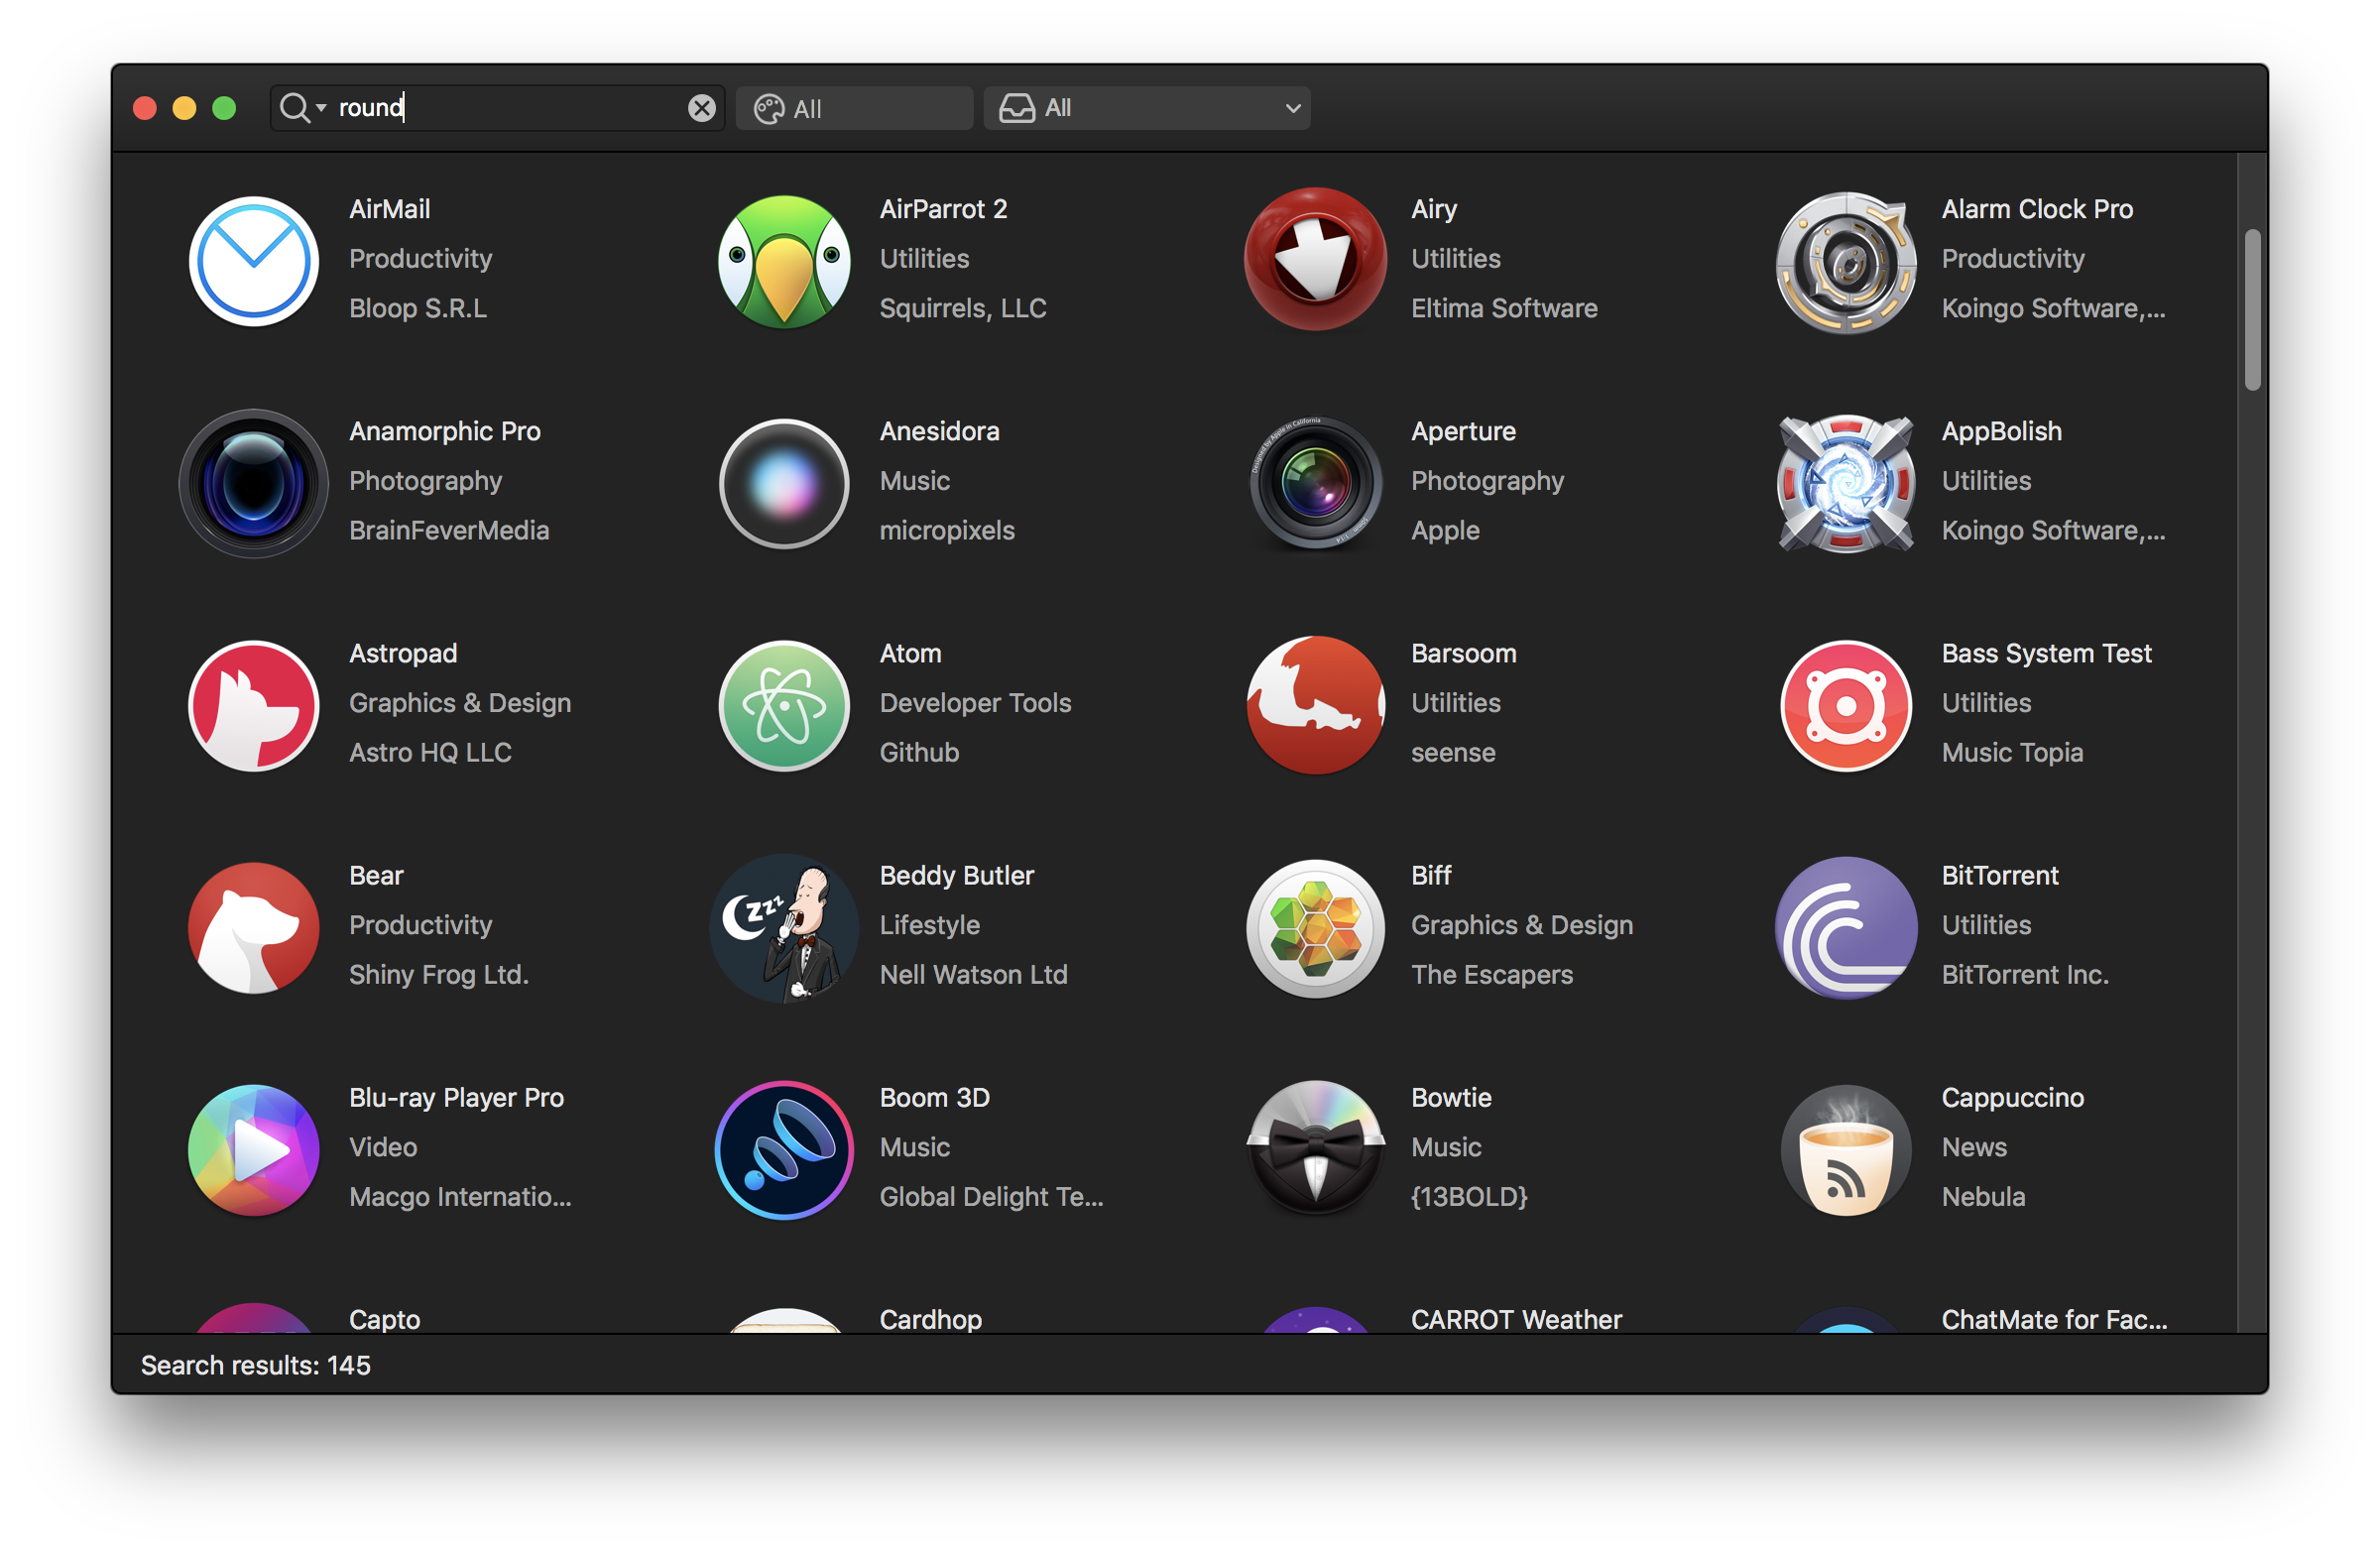The width and height of the screenshot is (2380, 1553).
Task: Select the AirParrot 2 parrot icon
Action: pyautogui.click(x=785, y=262)
